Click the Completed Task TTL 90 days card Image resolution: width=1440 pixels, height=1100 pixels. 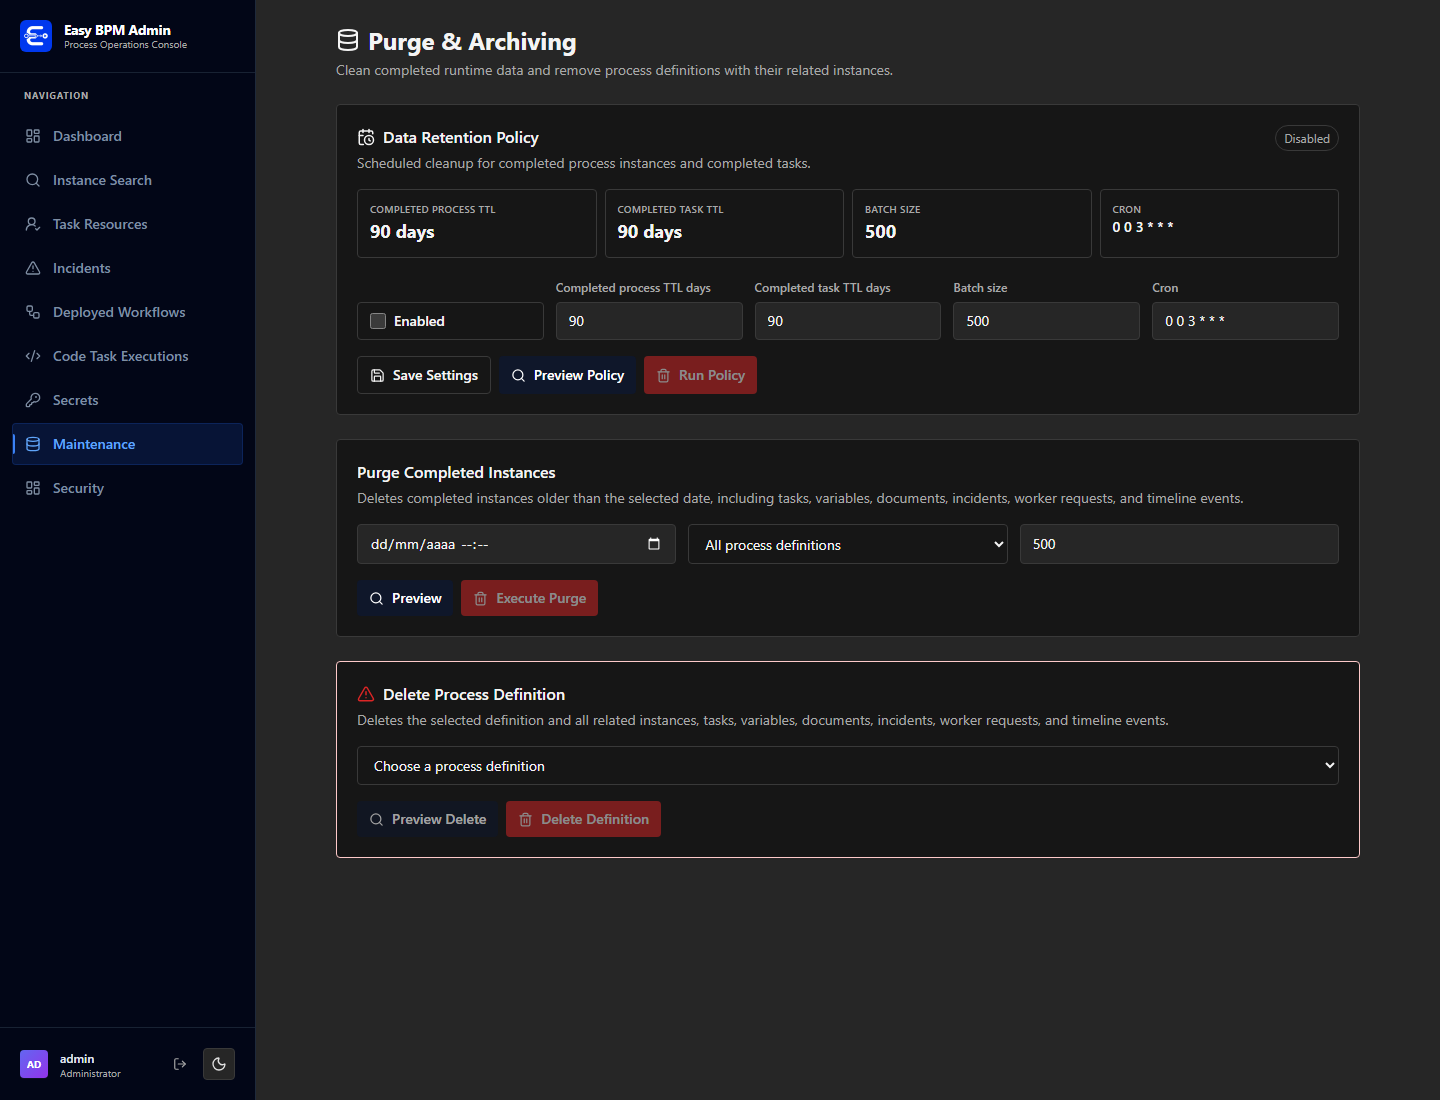click(x=724, y=223)
